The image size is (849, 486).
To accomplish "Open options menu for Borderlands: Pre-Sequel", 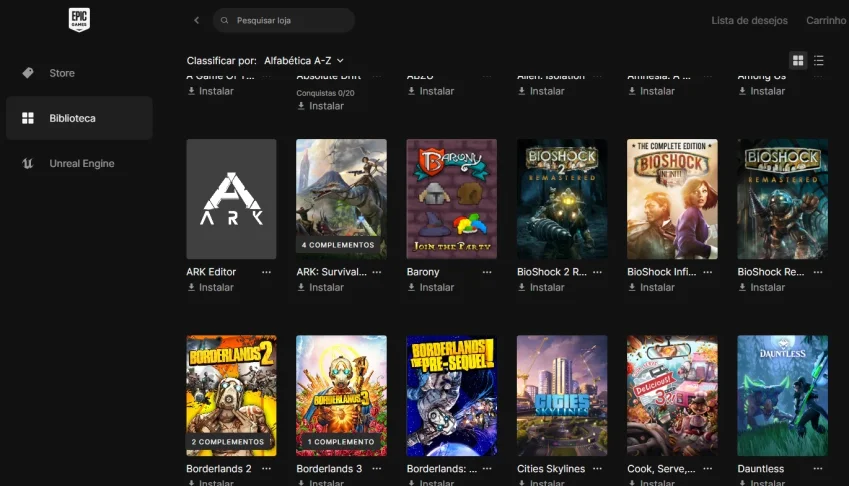I will pos(487,469).
